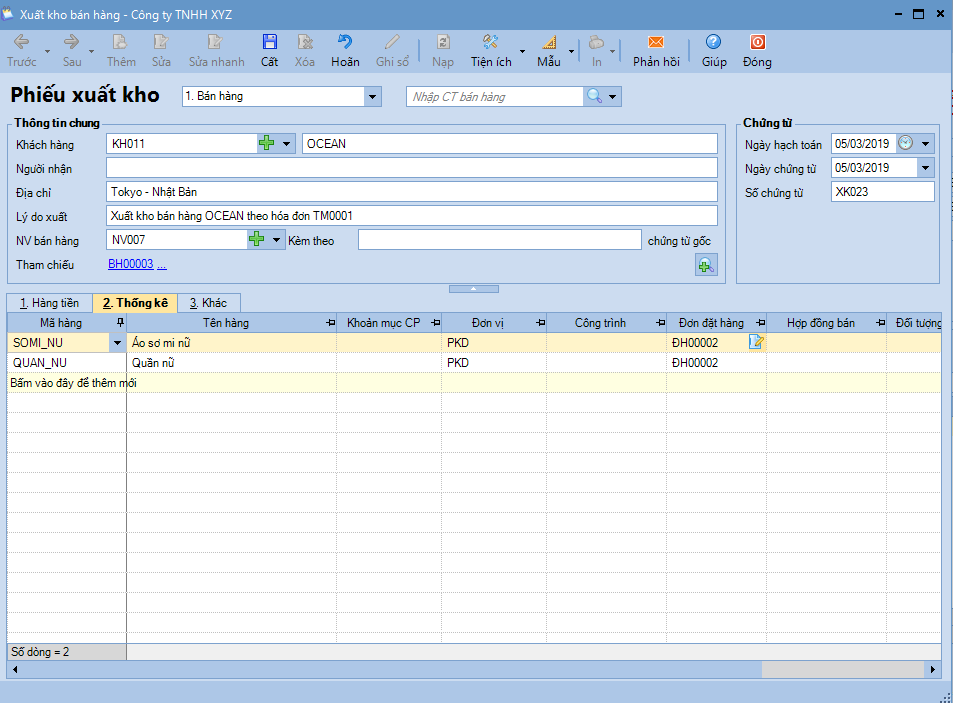The width and height of the screenshot is (953, 703).
Task: Open the BH00003 reference link
Action: pyautogui.click(x=130, y=264)
